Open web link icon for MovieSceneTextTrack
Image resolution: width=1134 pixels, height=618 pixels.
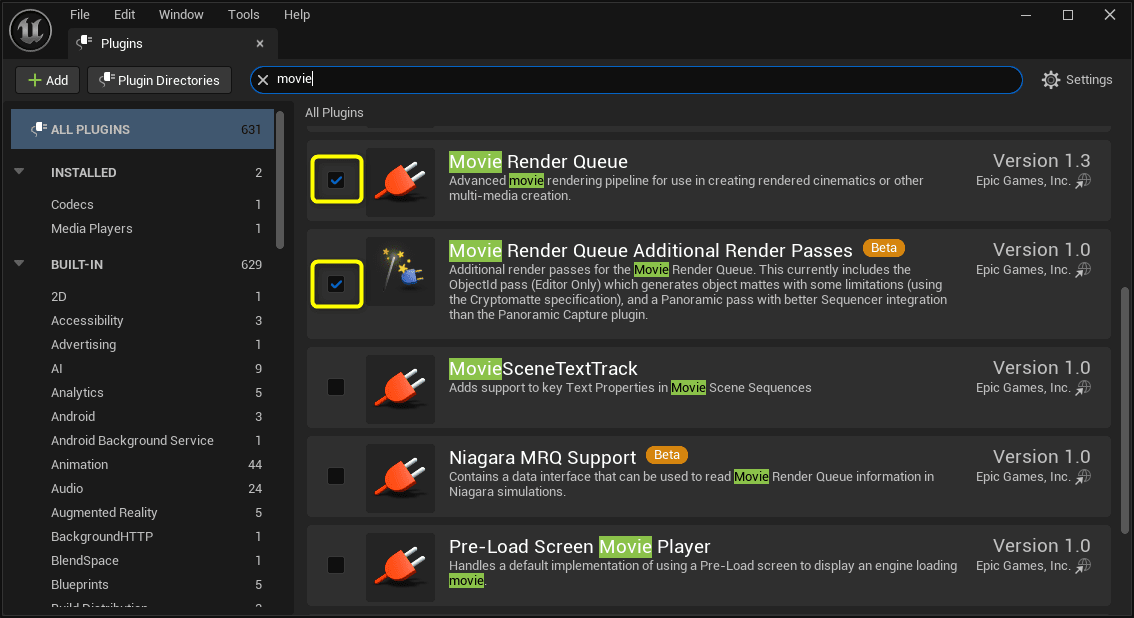coord(1083,387)
